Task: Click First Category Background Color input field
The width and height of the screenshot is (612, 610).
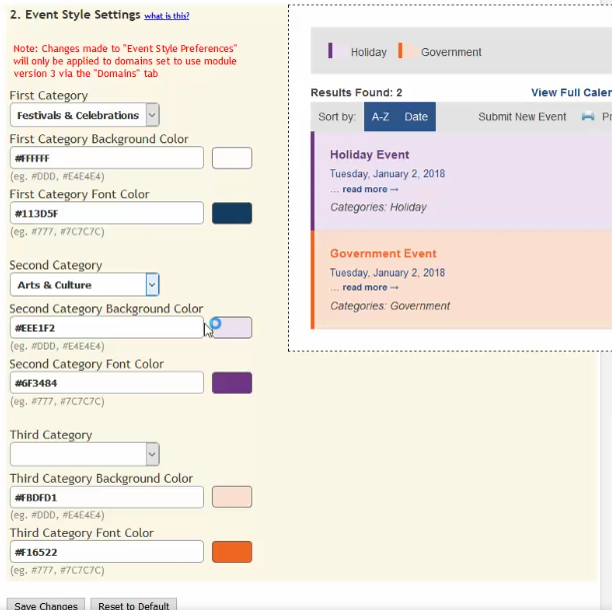Action: click(x=107, y=158)
